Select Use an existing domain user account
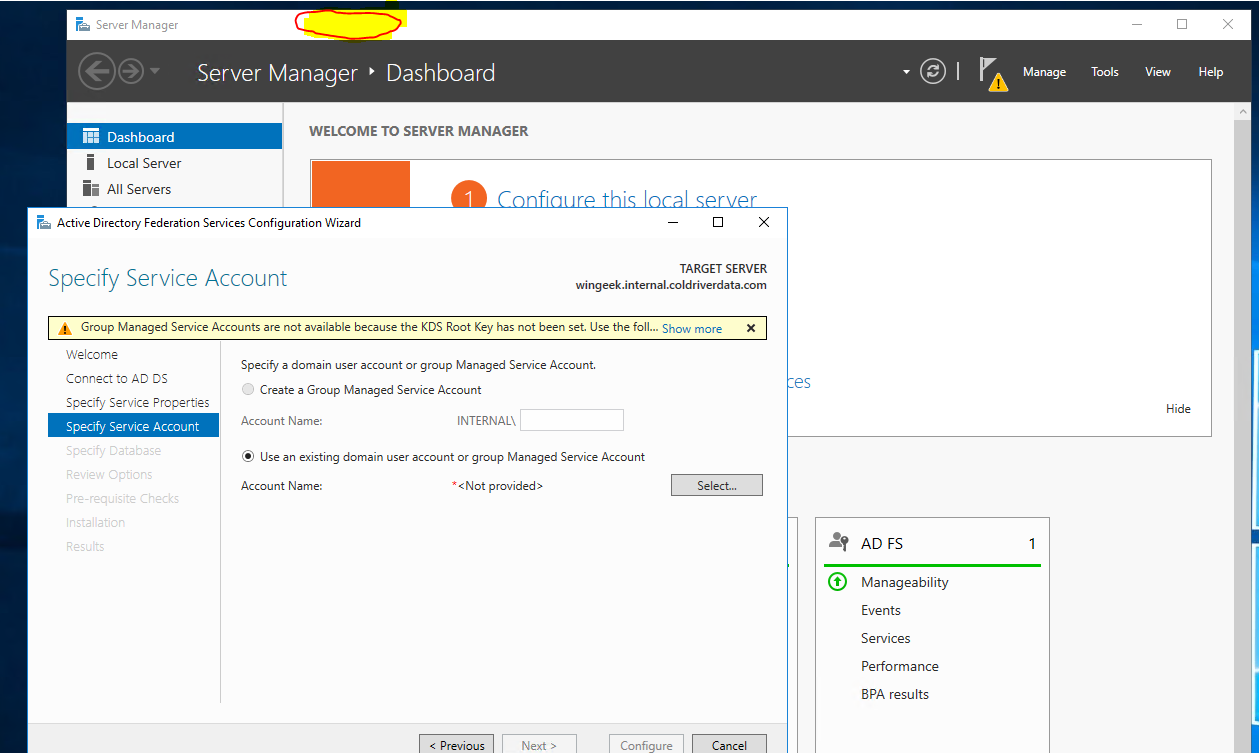Viewport: 1259px width, 753px height. point(249,457)
